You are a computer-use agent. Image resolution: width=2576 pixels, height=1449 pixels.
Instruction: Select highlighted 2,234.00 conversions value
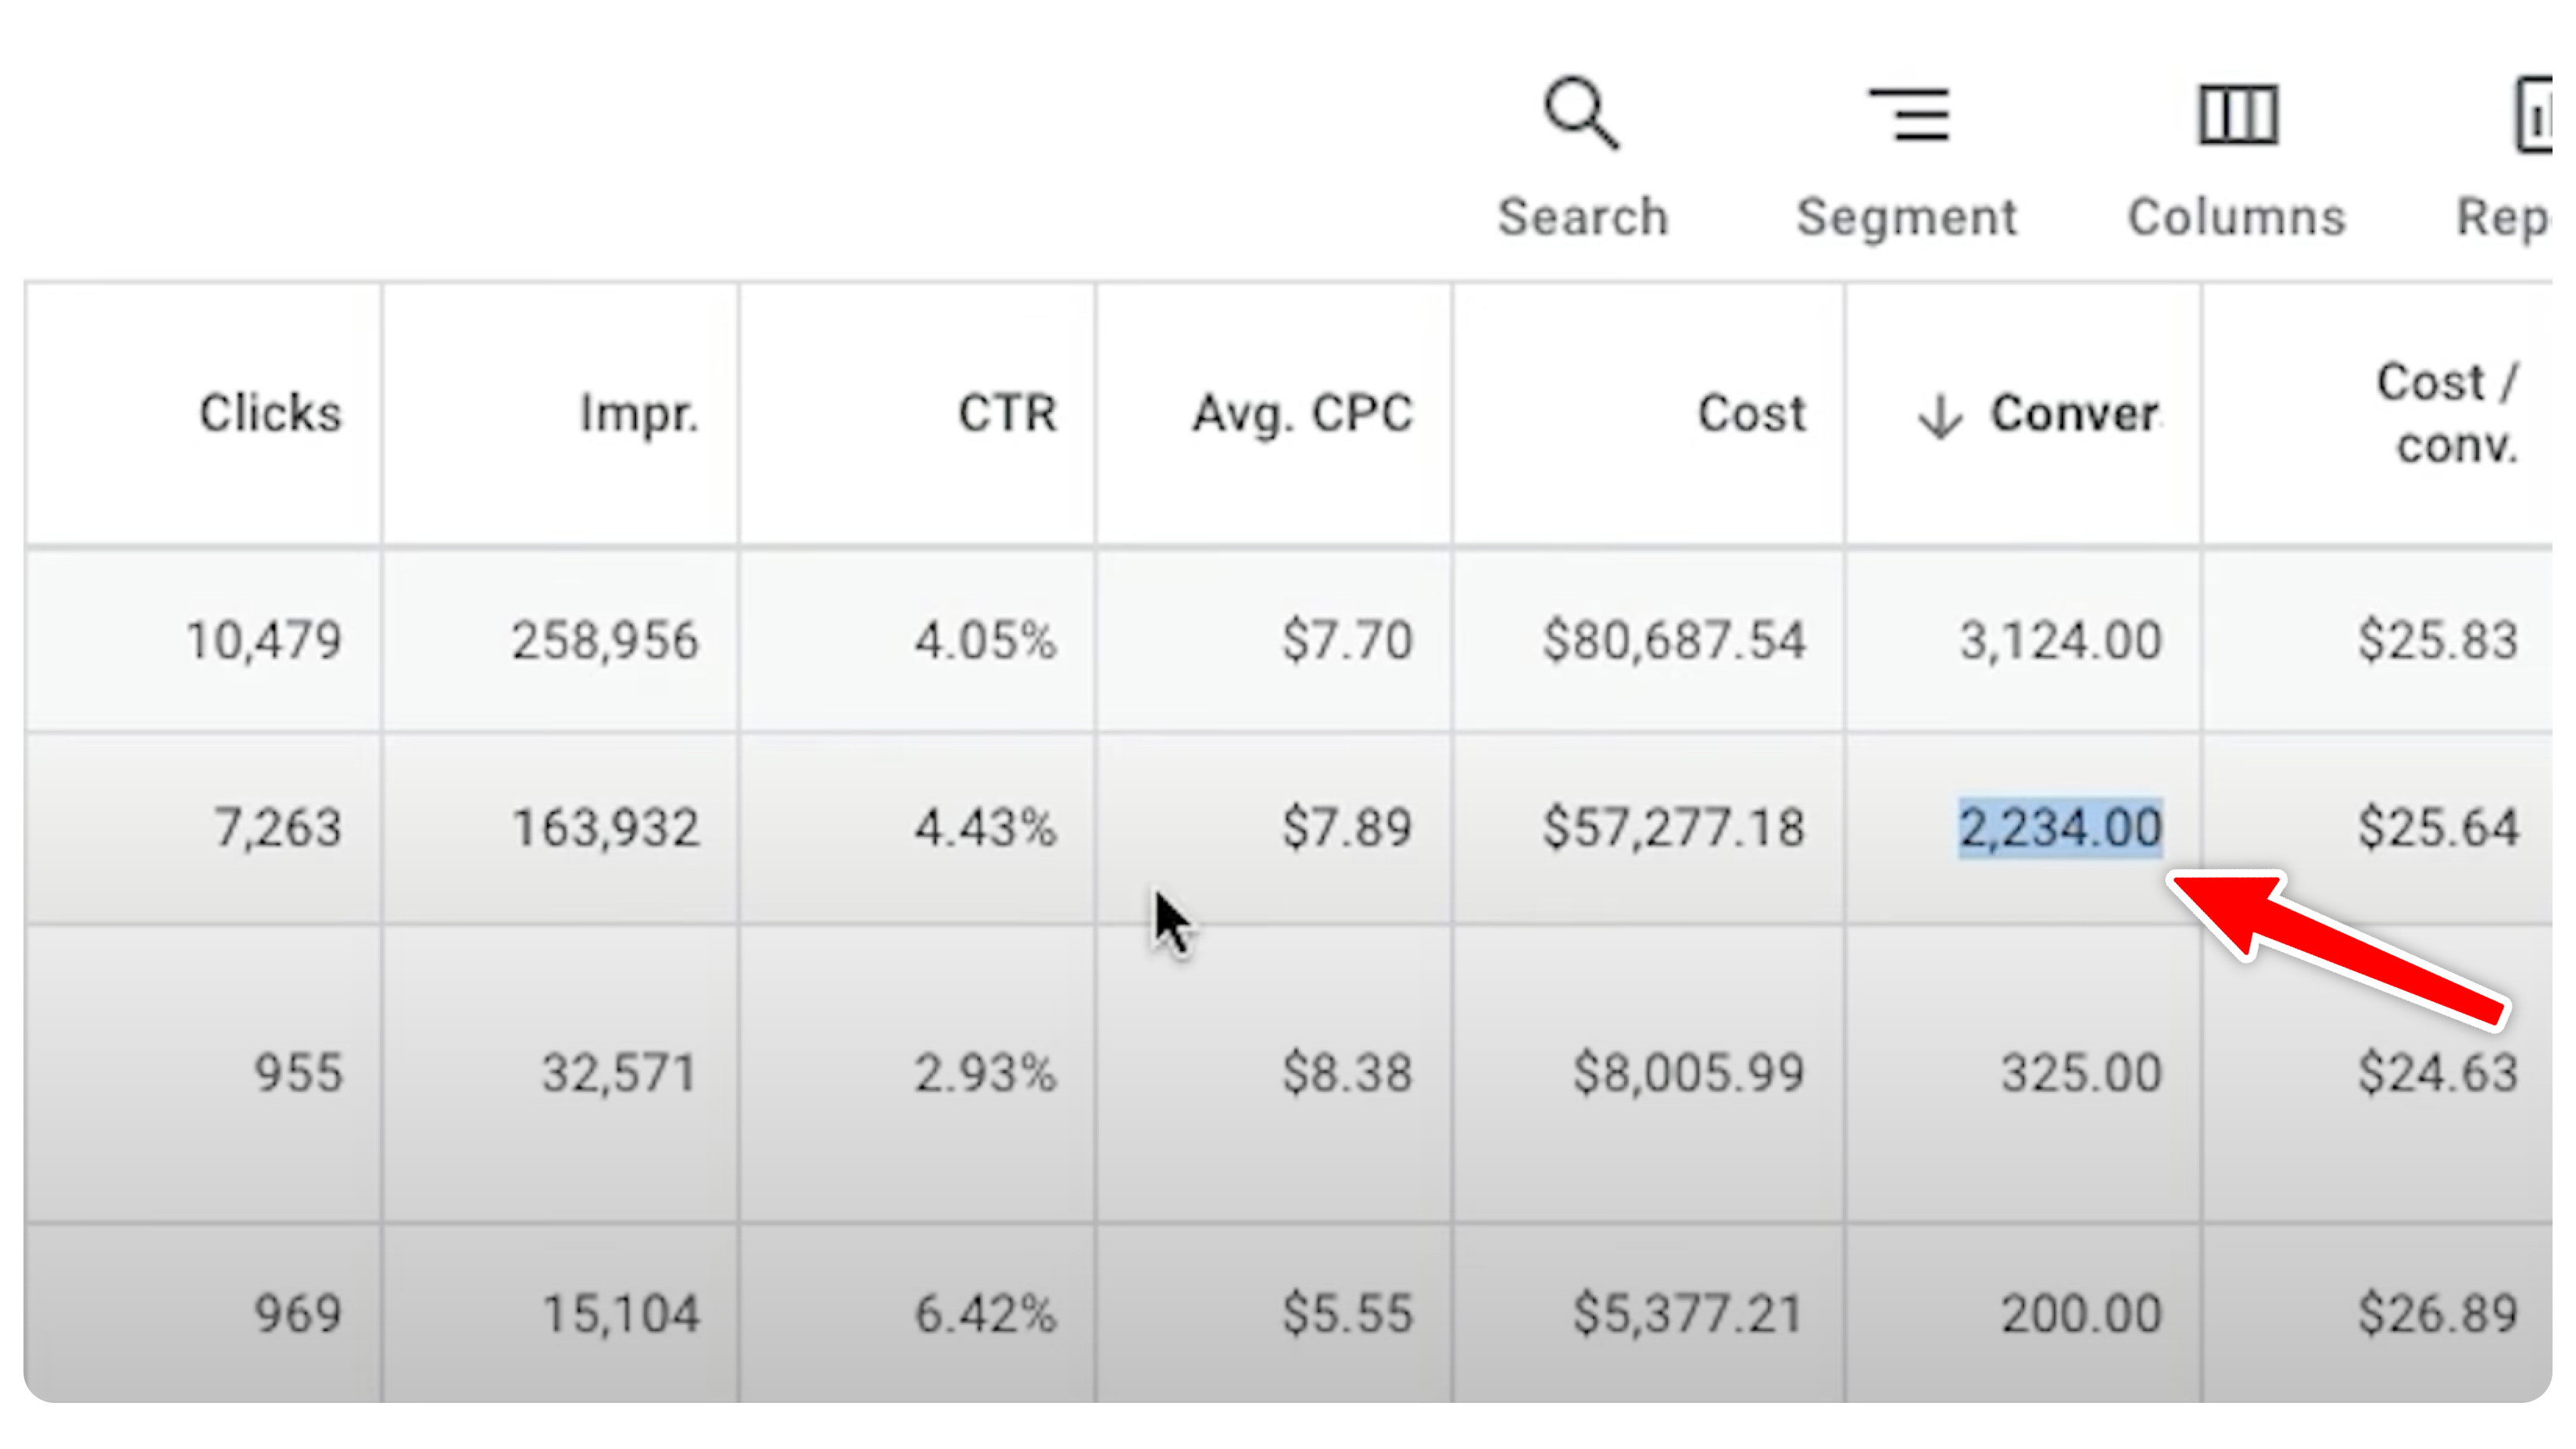point(2060,828)
